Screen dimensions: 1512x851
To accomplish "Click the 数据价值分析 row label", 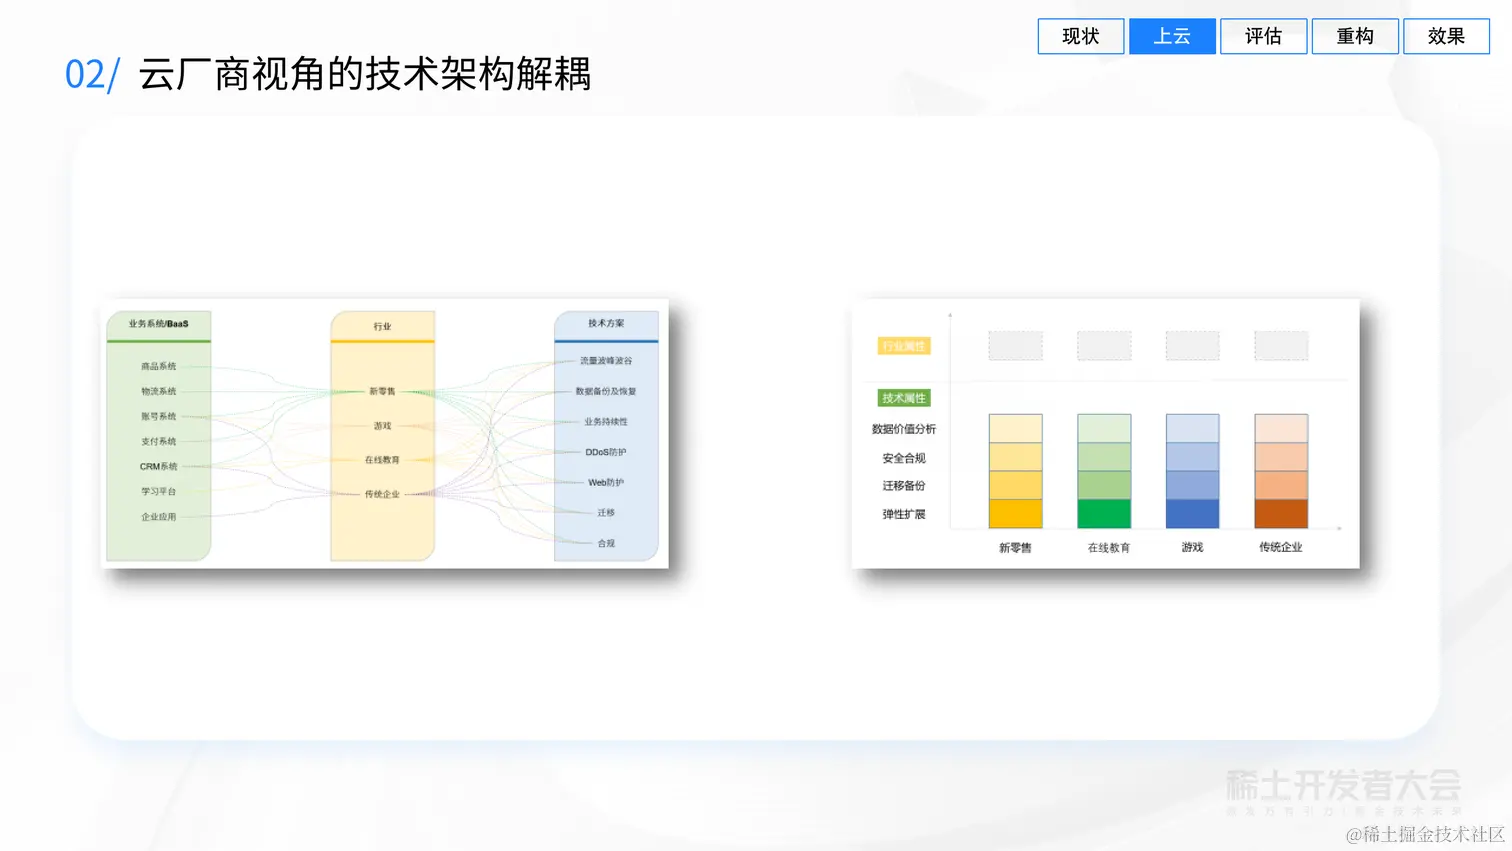I will tap(904, 429).
